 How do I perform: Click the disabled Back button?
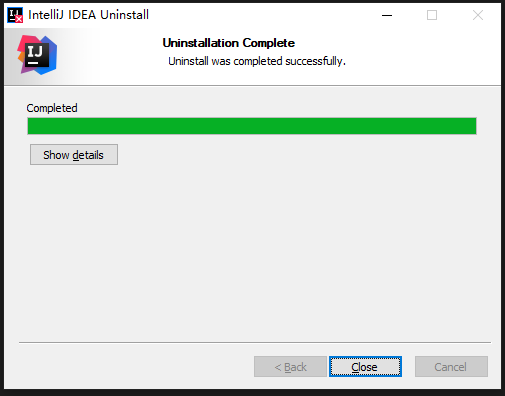290,367
